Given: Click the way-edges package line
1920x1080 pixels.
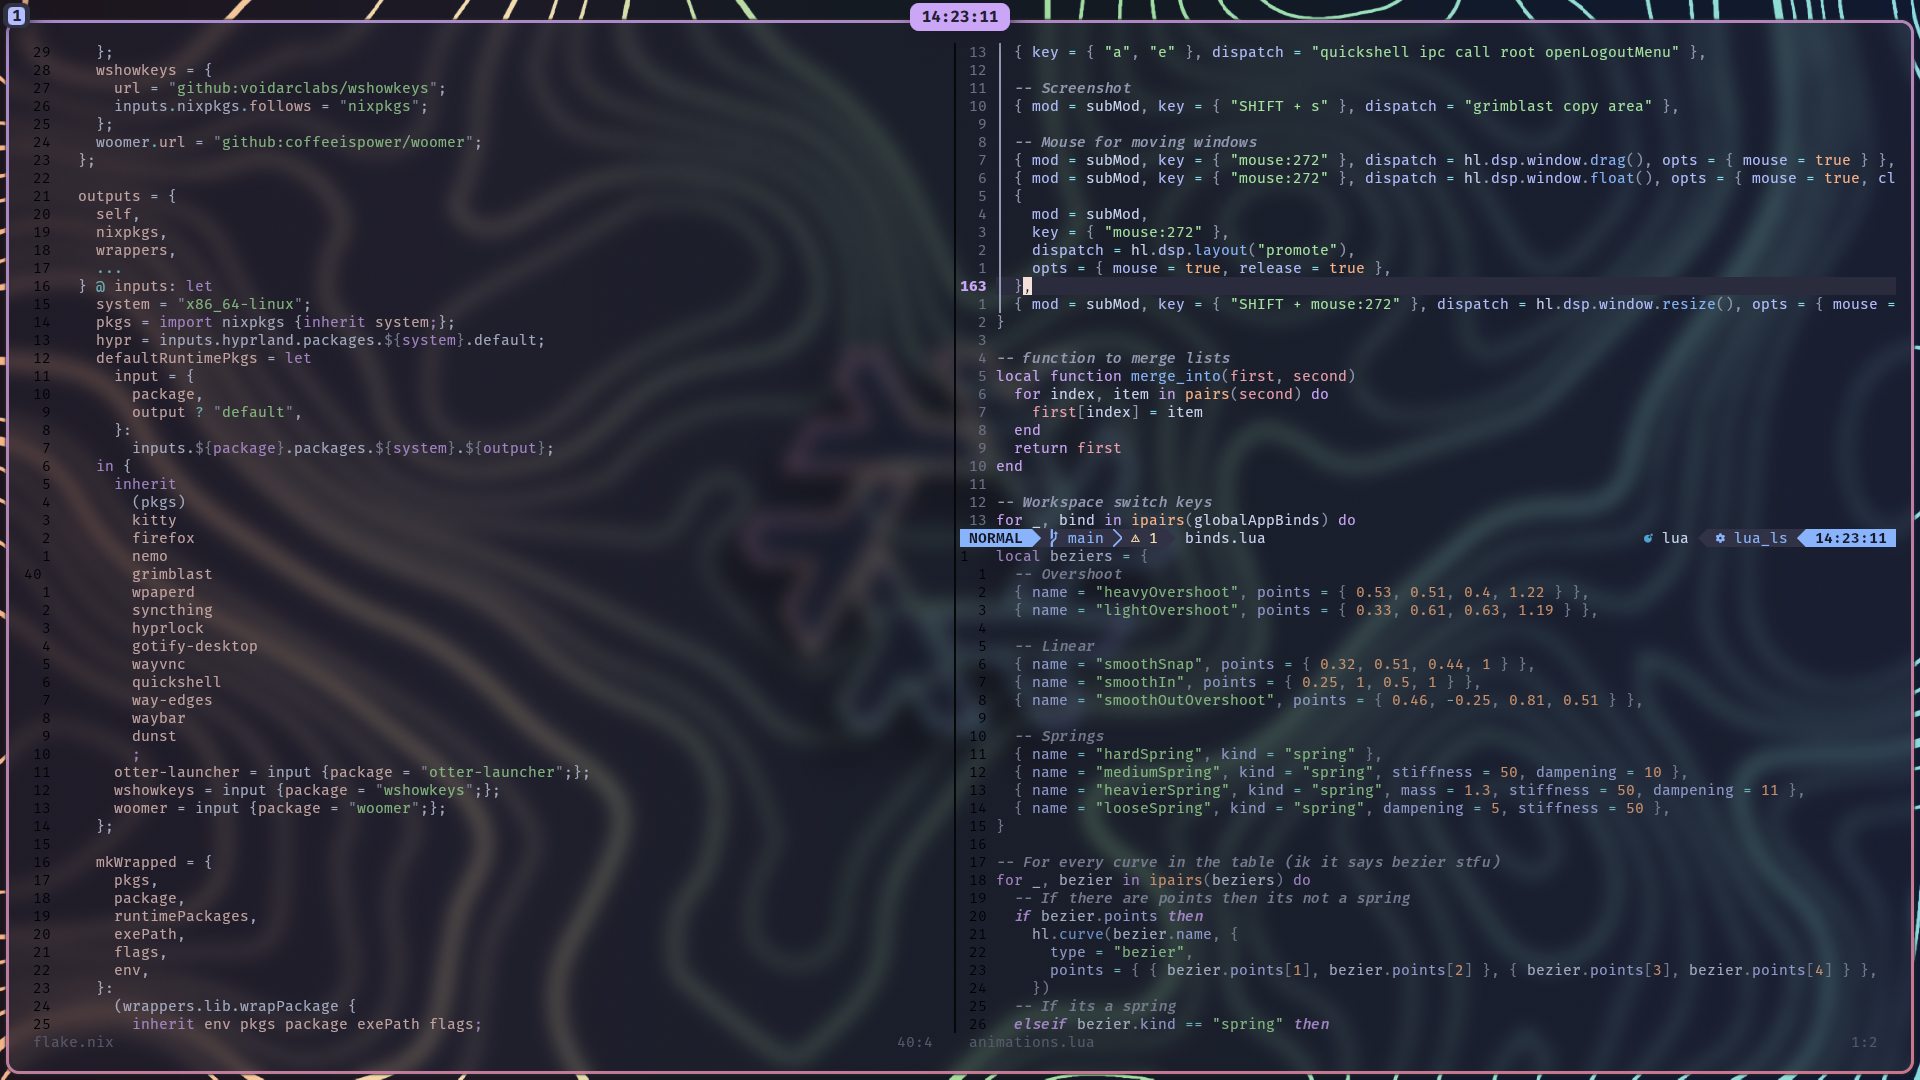Looking at the screenshot, I should coord(172,700).
